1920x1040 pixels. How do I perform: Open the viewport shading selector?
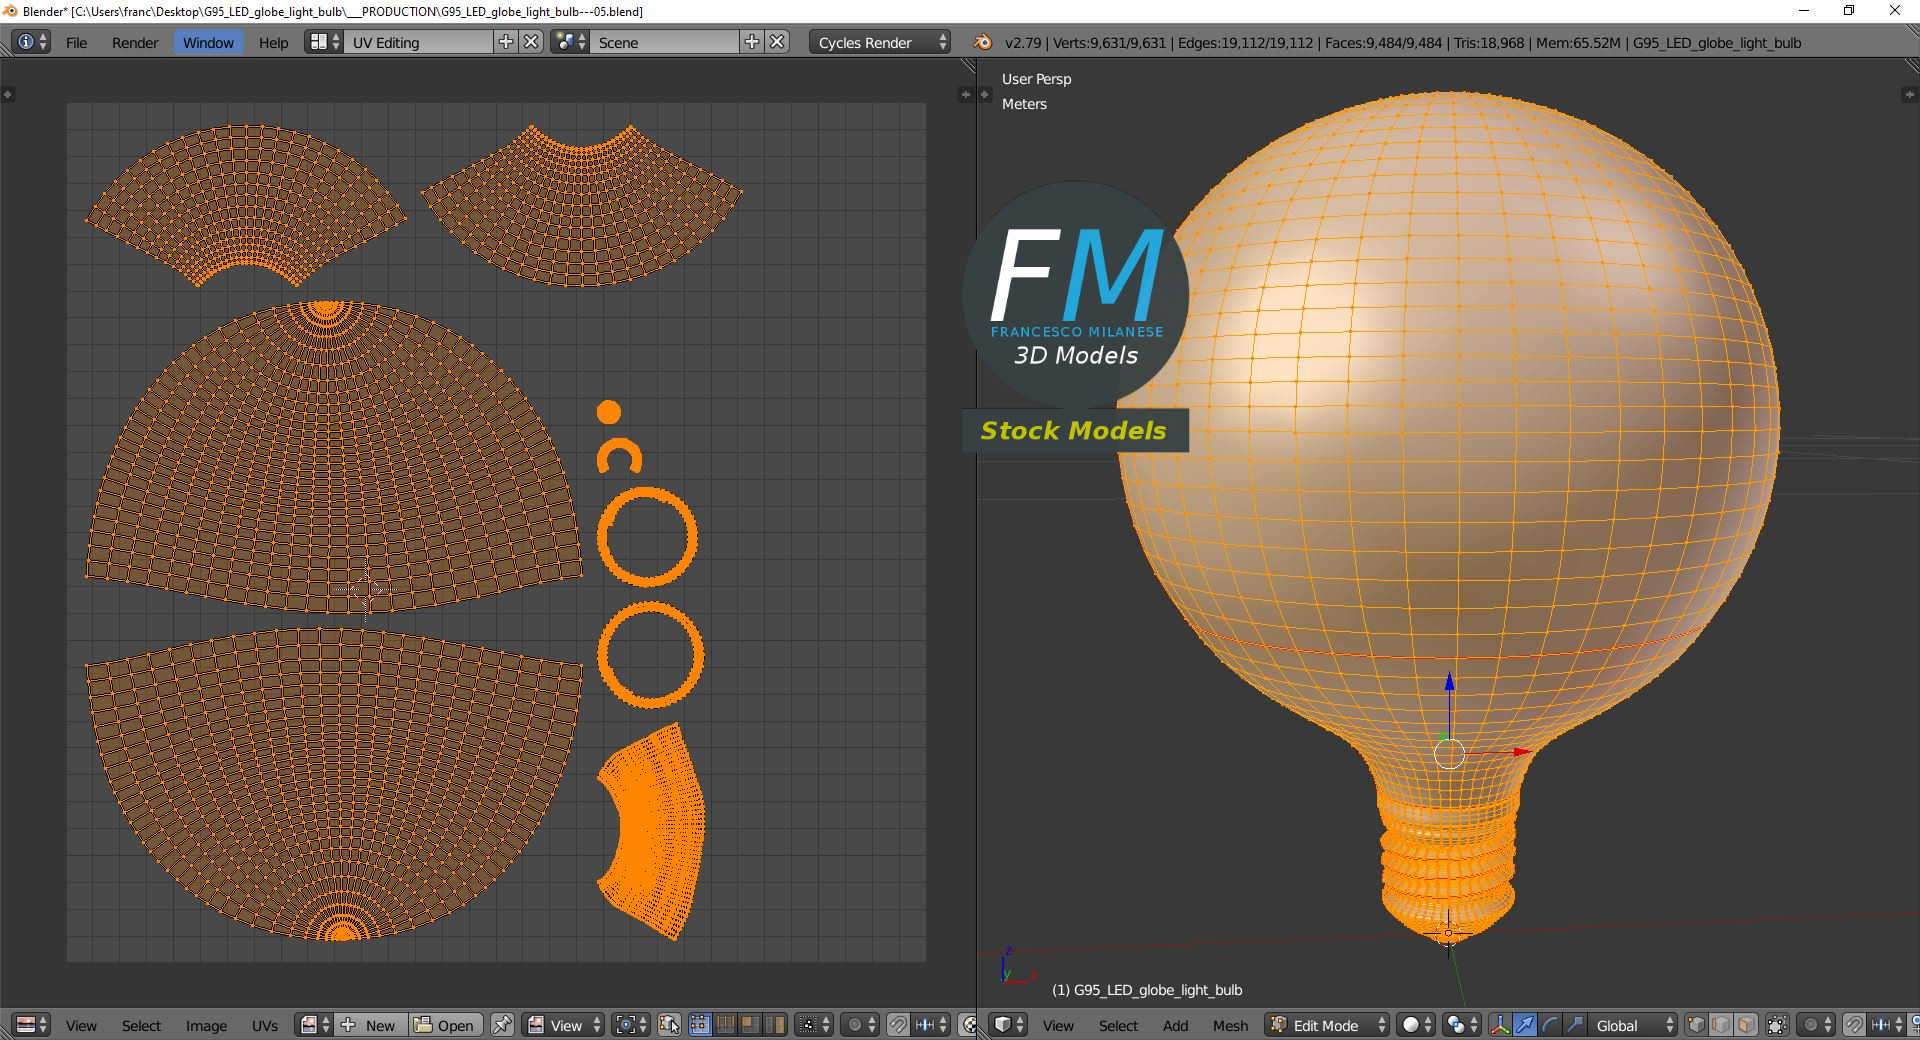click(1416, 1025)
